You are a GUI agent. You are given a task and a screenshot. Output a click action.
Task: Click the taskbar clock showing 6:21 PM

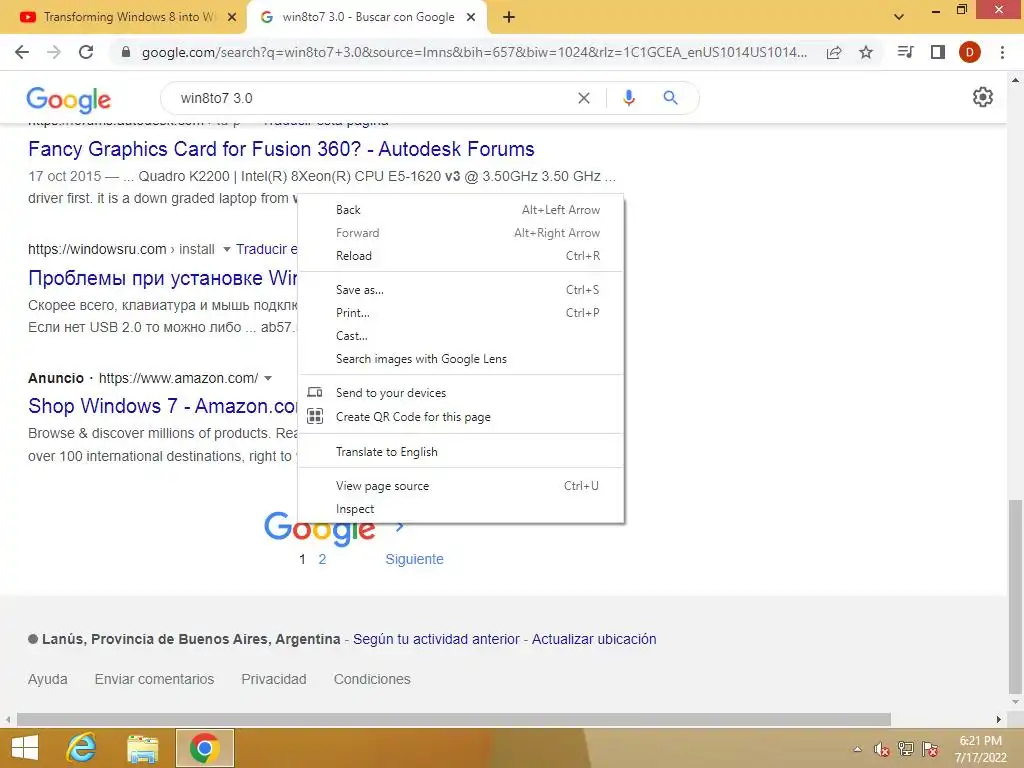[980, 749]
